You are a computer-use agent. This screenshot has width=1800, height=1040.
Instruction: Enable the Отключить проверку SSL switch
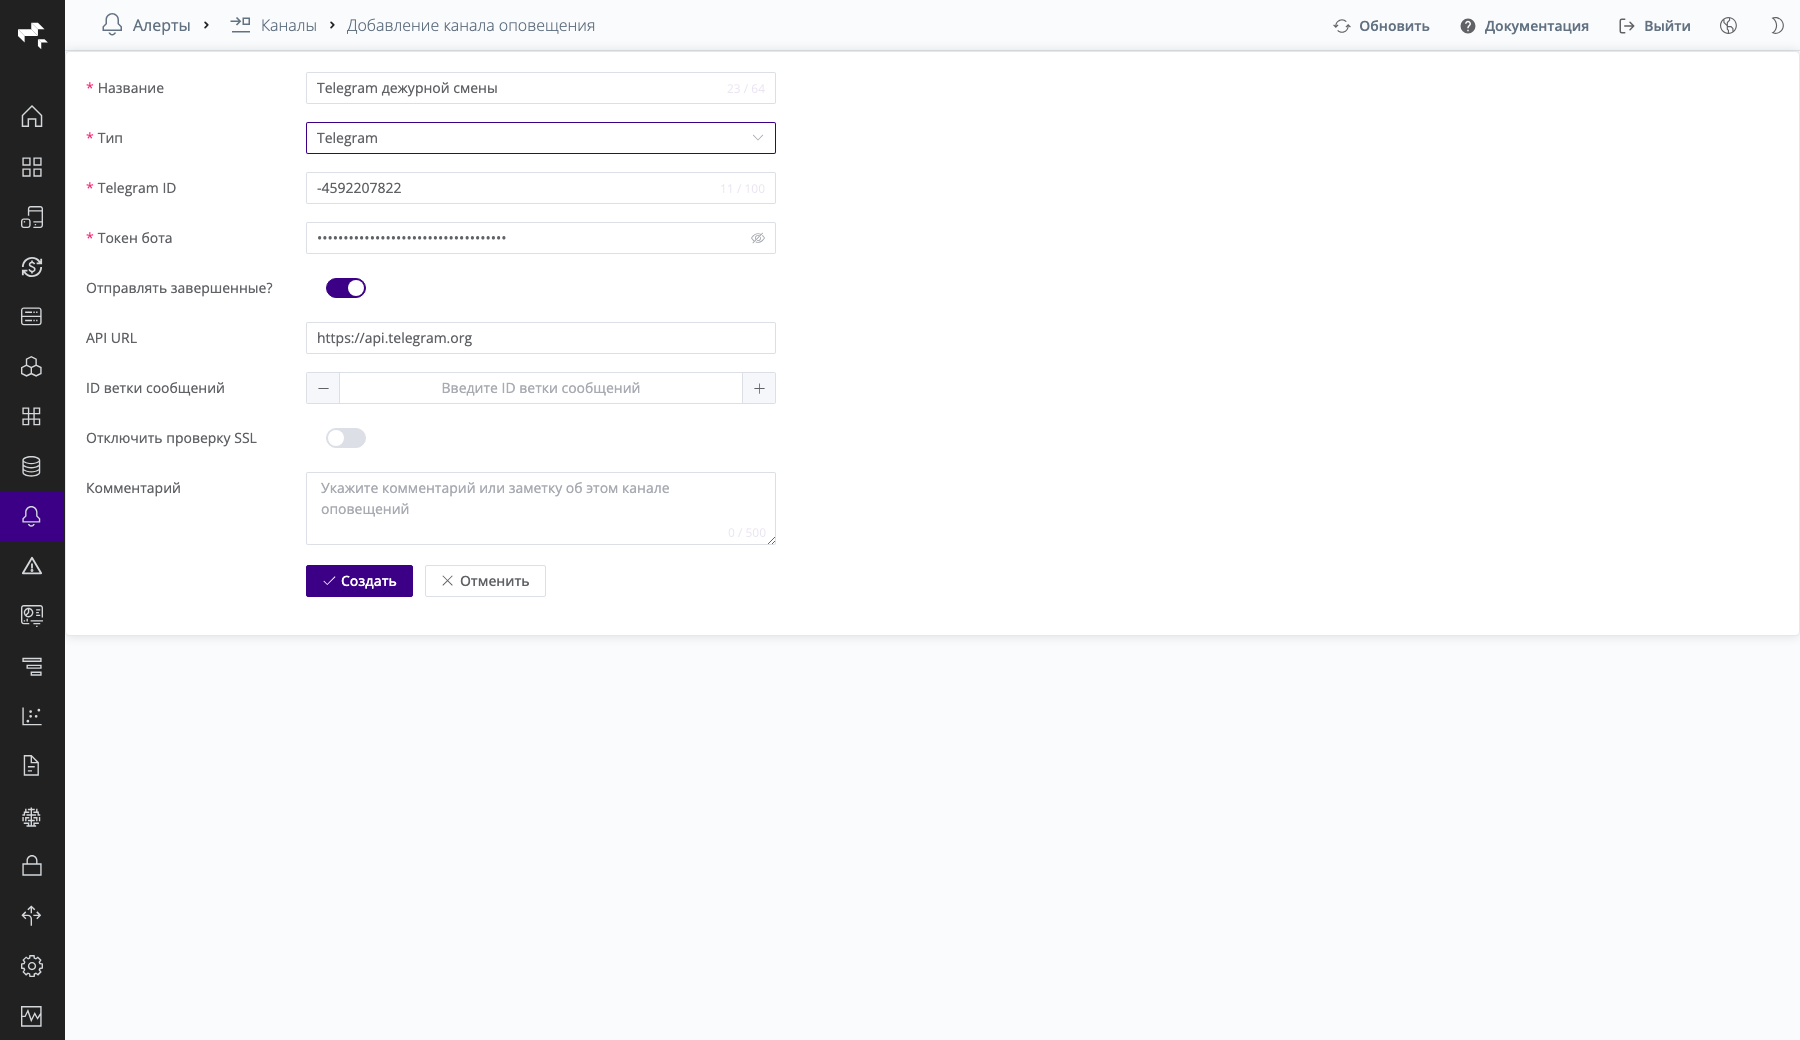click(346, 438)
